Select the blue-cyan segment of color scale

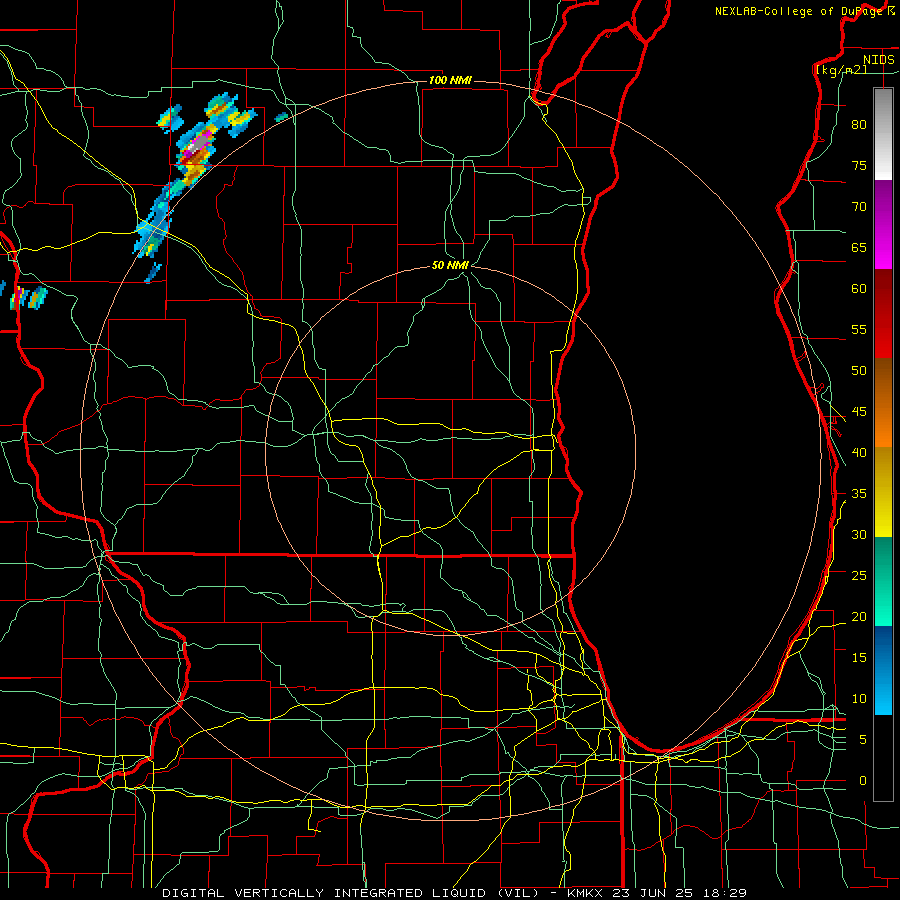pos(883,670)
